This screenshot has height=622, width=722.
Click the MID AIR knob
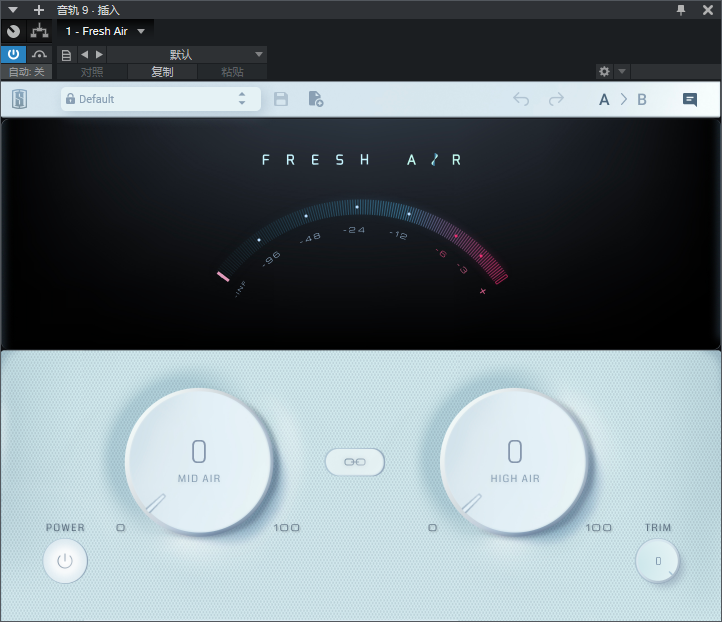[x=199, y=461]
